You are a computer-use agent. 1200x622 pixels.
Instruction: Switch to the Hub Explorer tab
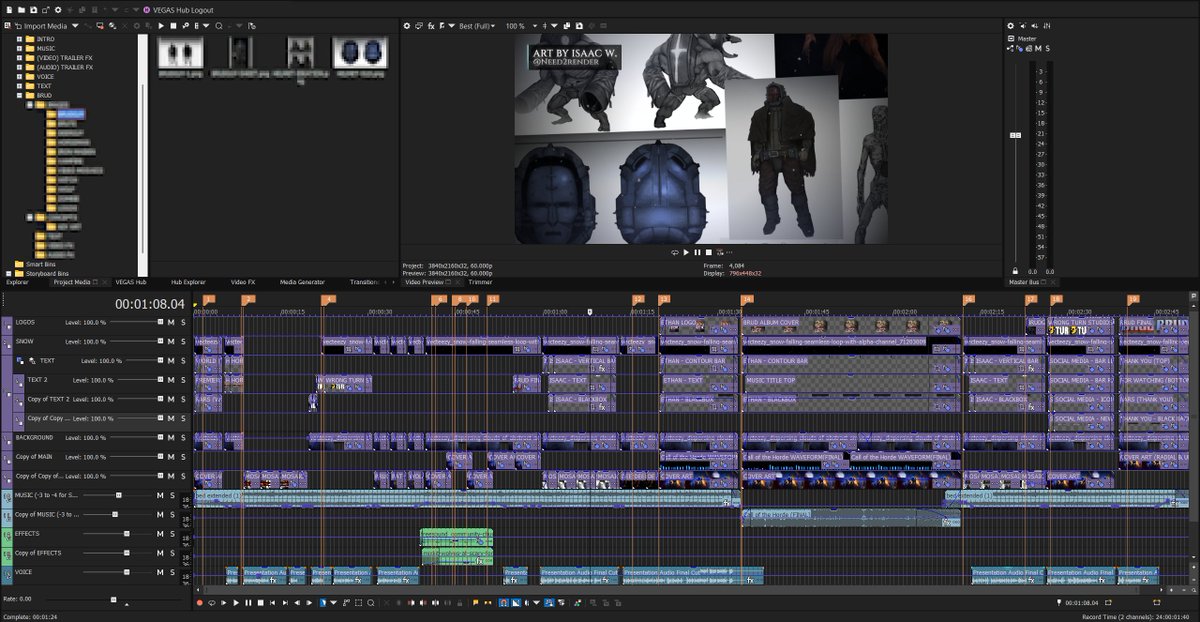[x=188, y=282]
